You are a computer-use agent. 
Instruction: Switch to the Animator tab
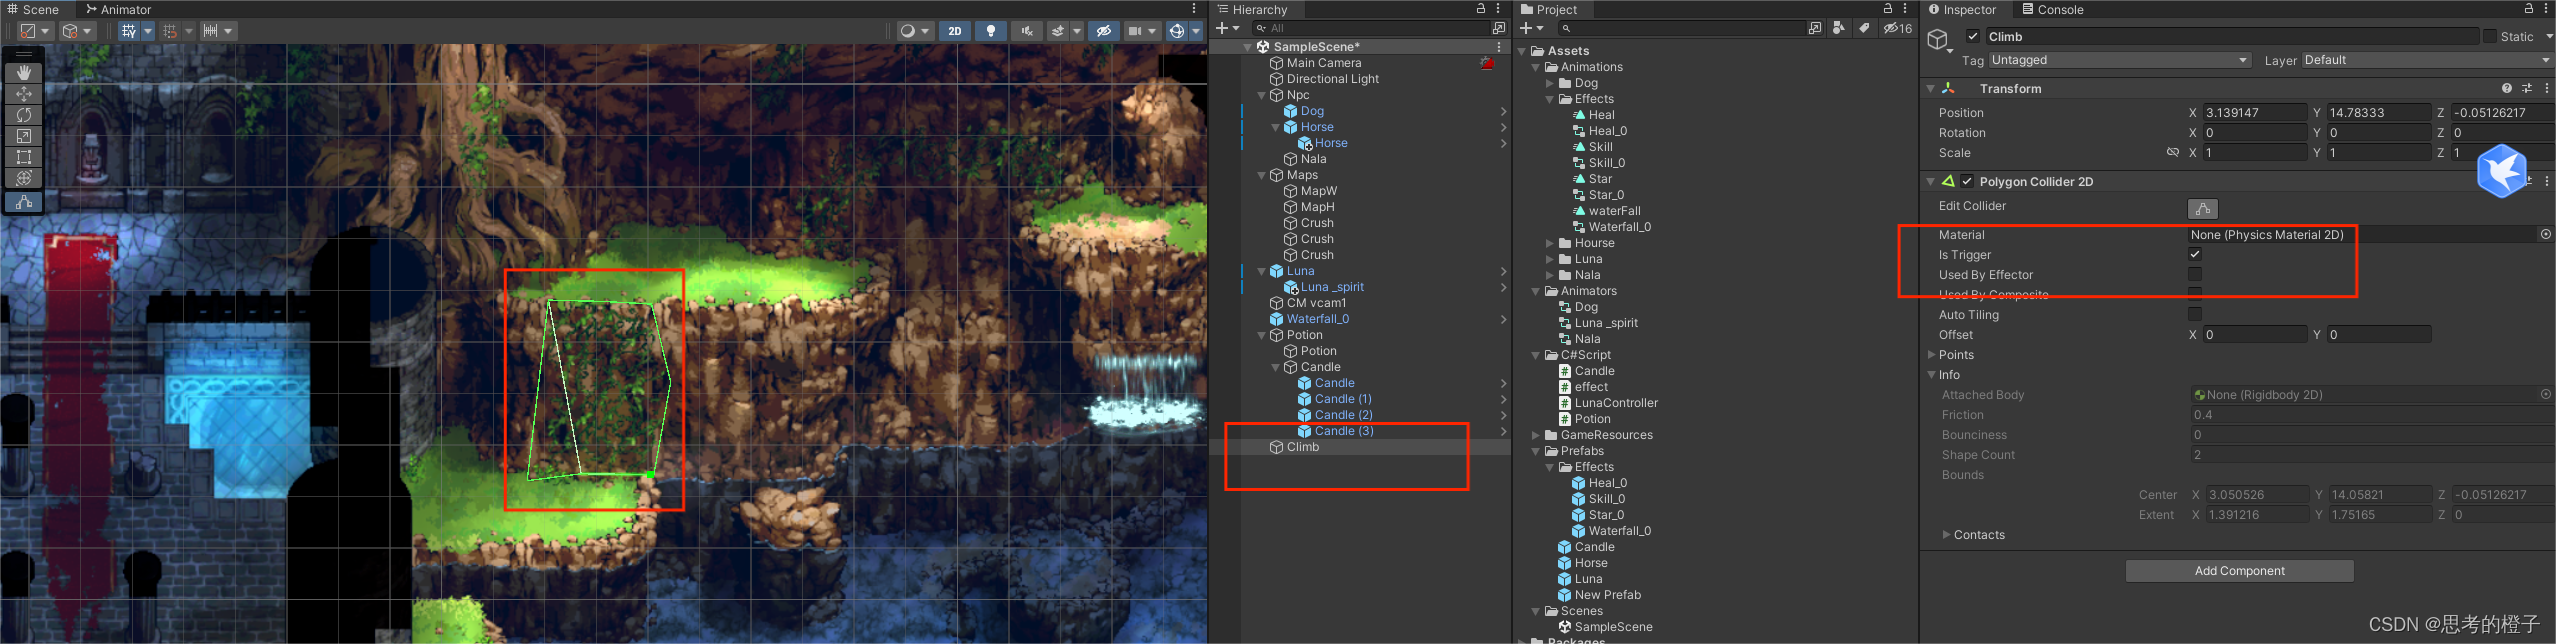(118, 9)
